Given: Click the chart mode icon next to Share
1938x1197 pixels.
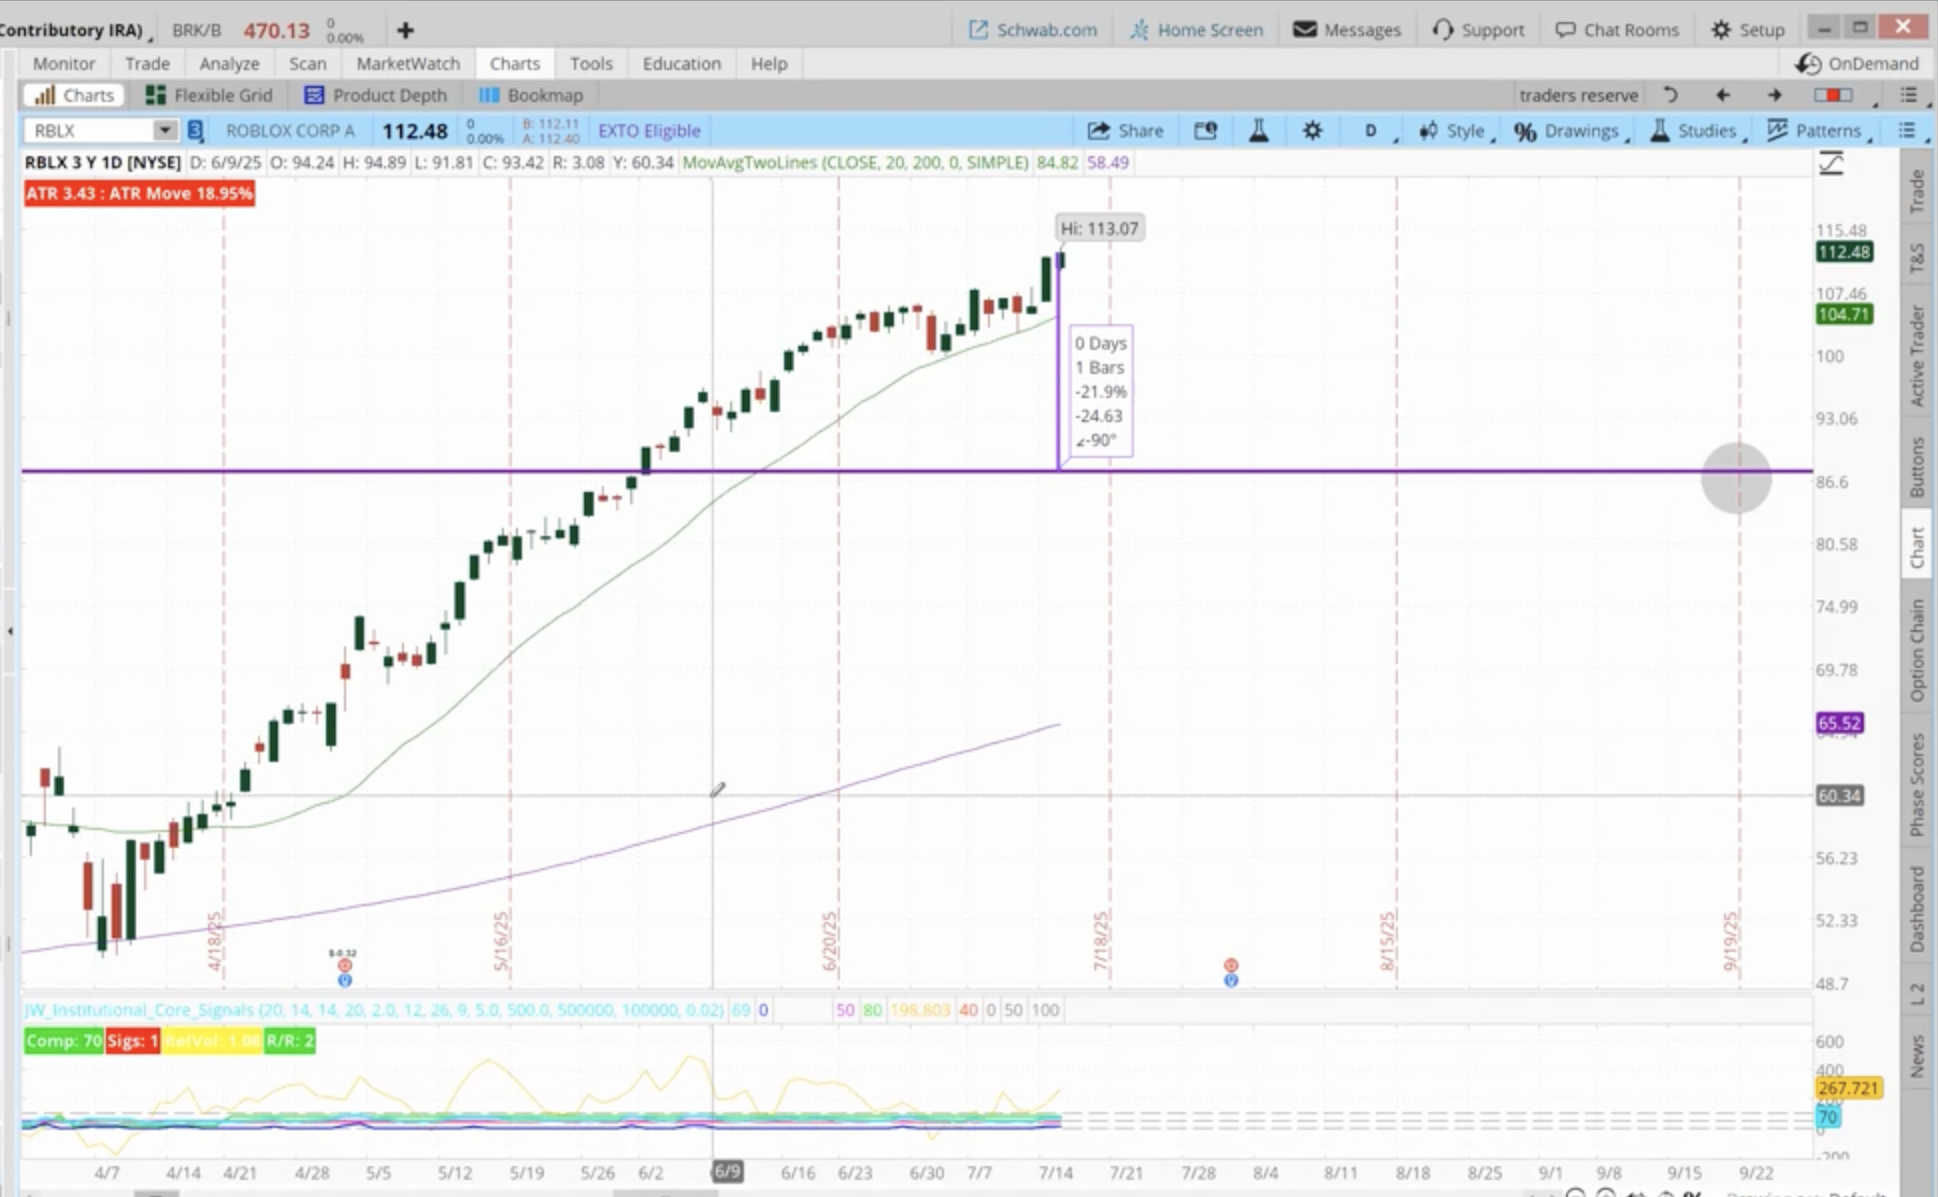Looking at the screenshot, I should [x=1206, y=130].
